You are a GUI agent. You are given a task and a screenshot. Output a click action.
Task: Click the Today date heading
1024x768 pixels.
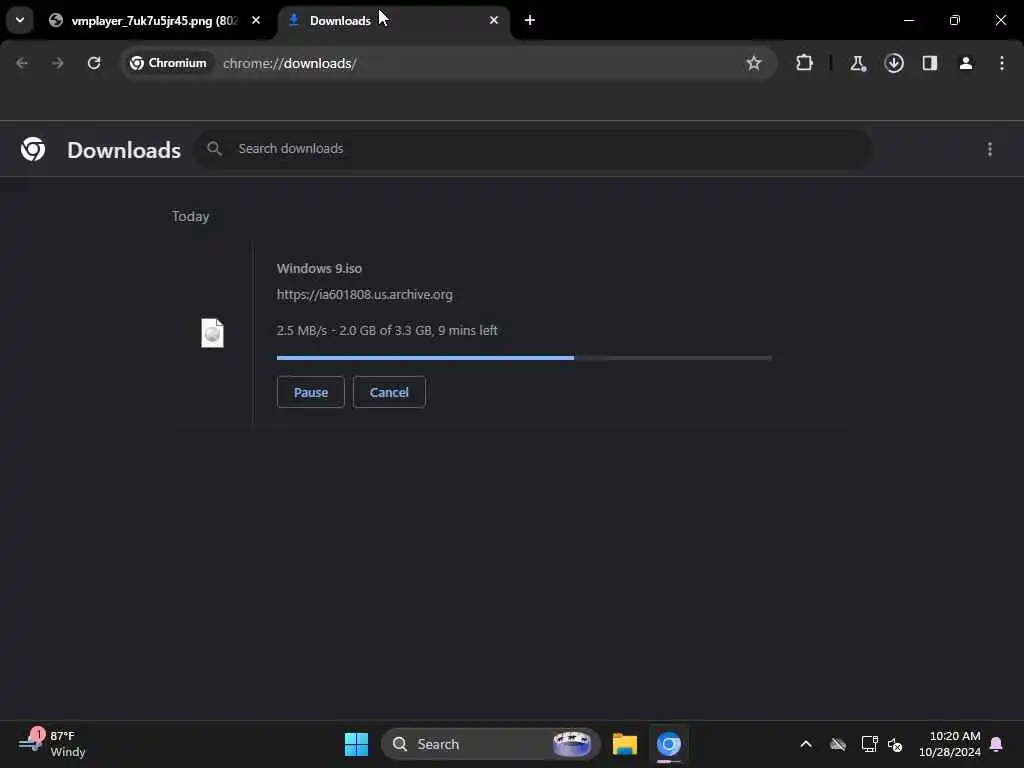[190, 216]
